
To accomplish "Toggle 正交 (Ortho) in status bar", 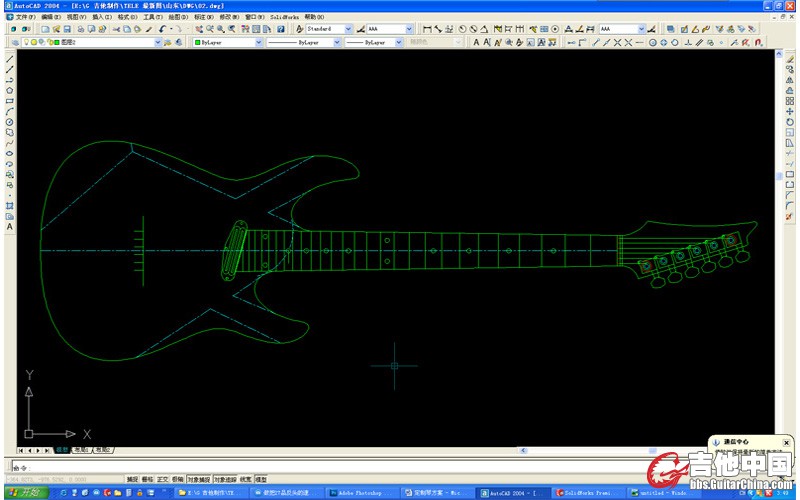I will click(x=162, y=480).
